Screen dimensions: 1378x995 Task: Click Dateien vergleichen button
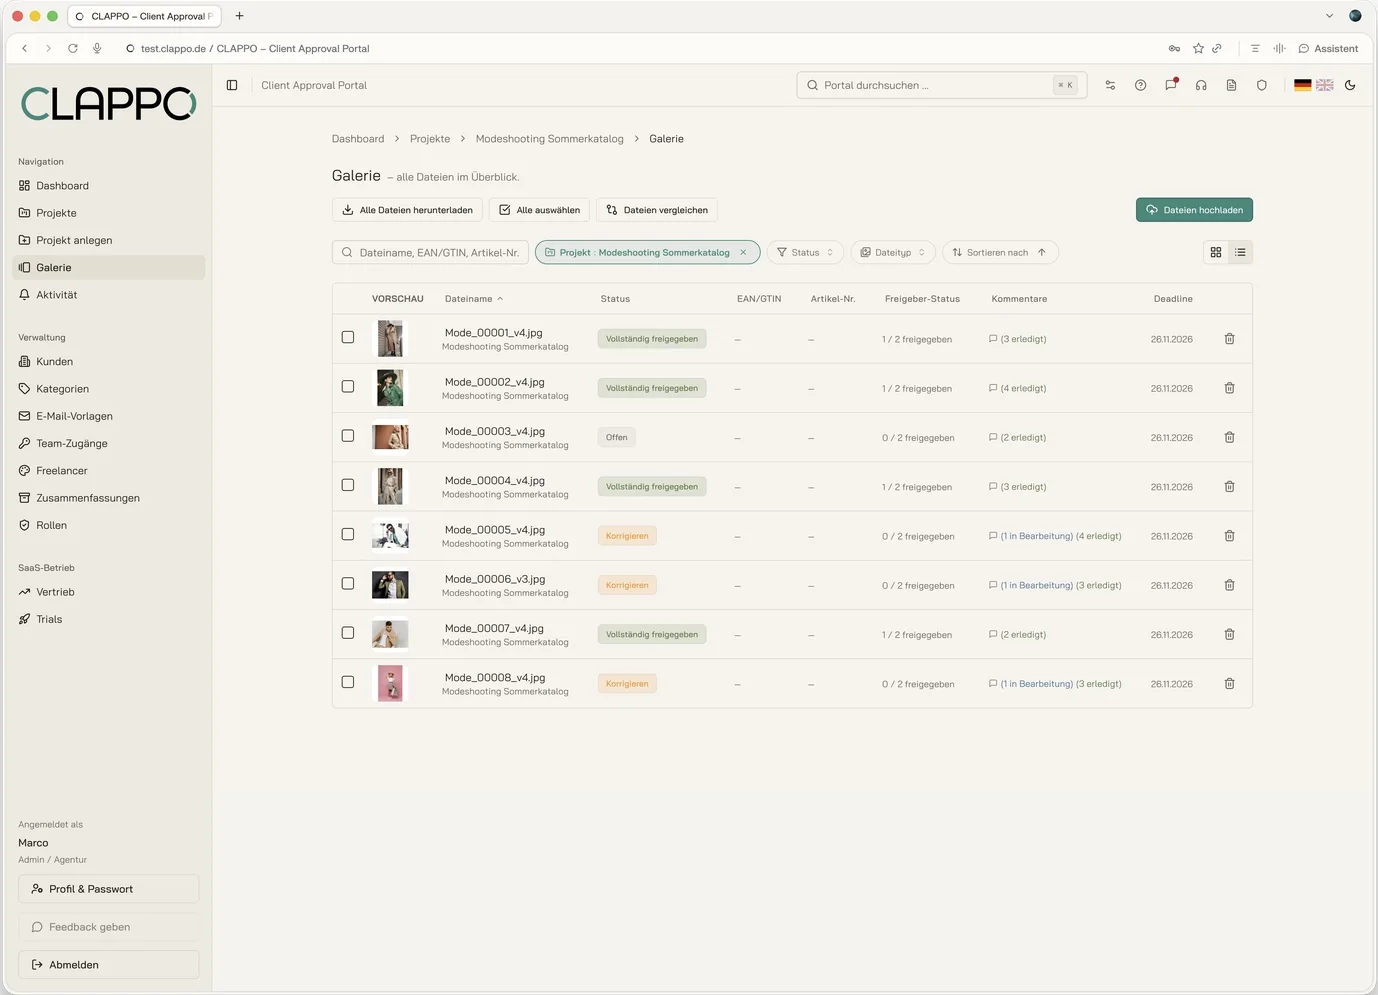click(657, 210)
